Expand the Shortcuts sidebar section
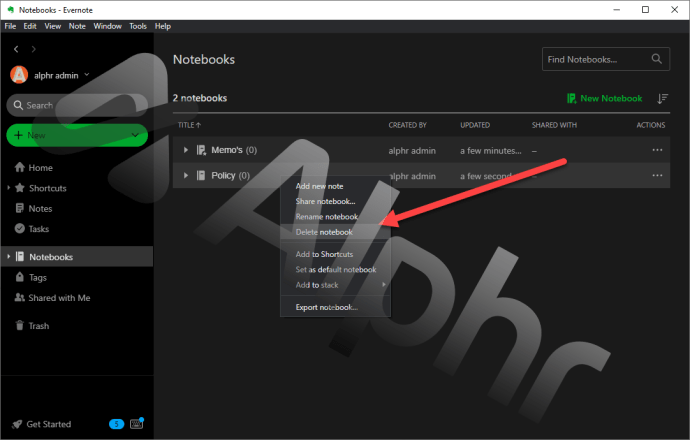The image size is (690, 440). click(x=8, y=188)
